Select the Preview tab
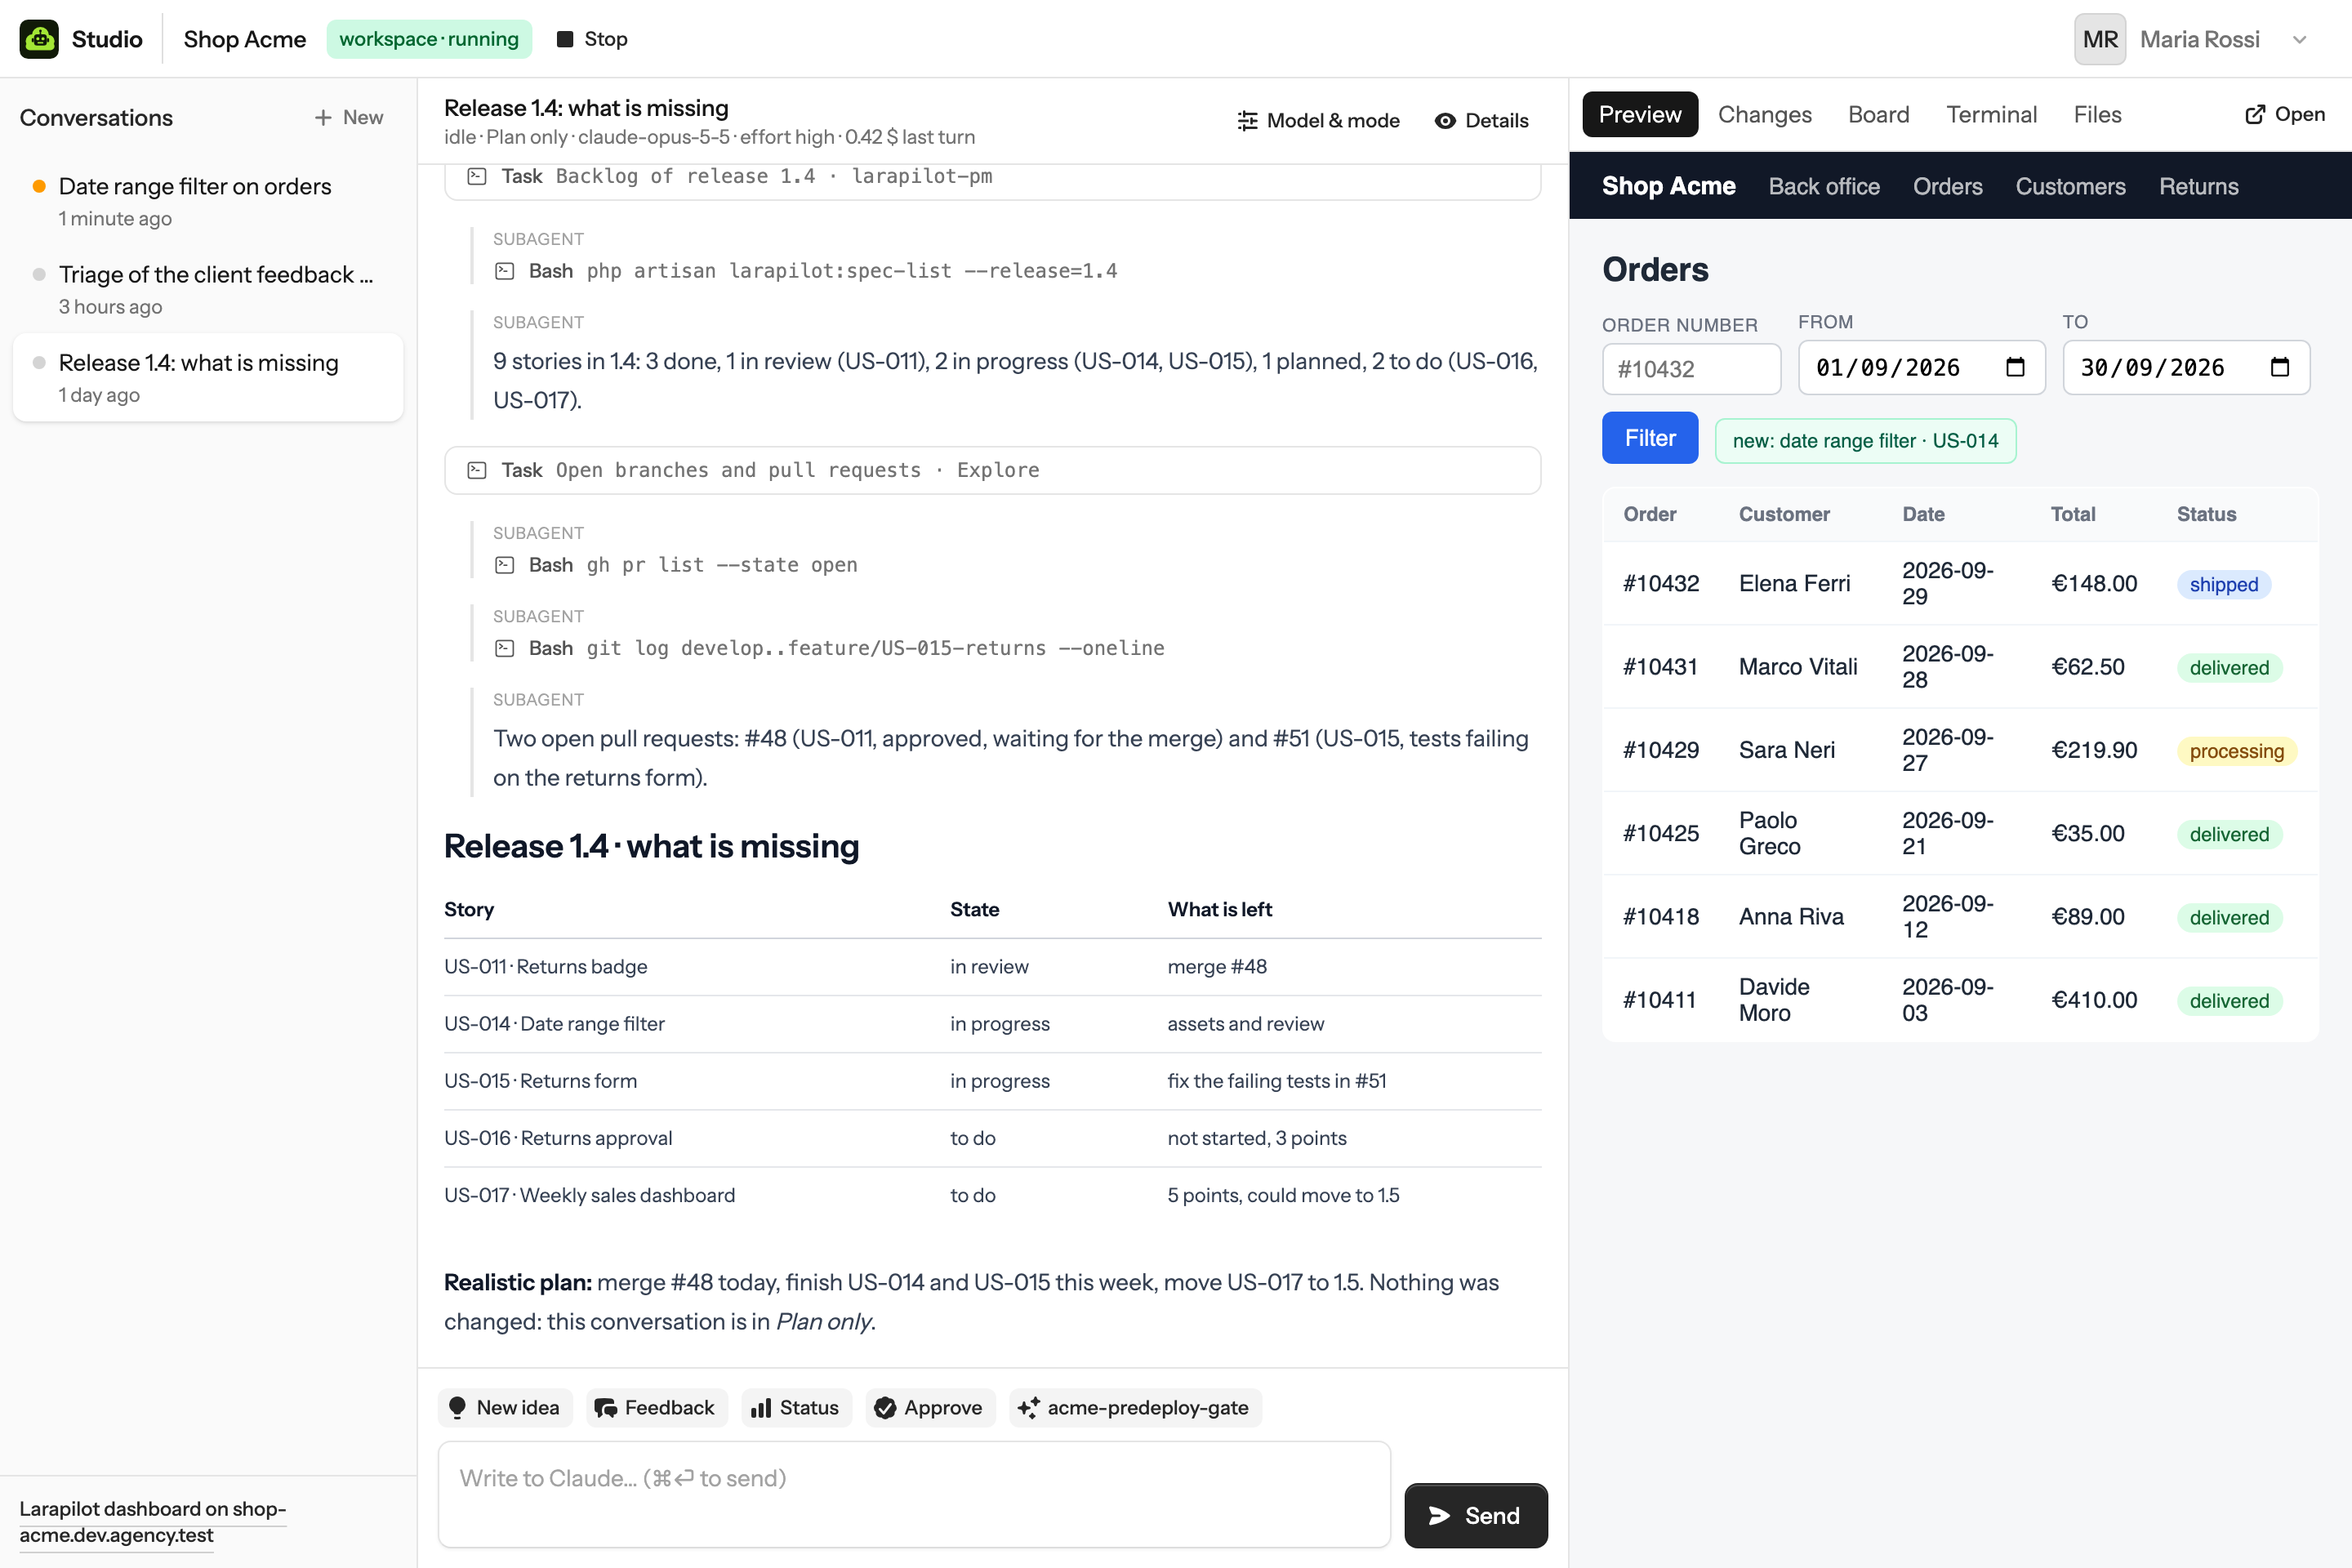This screenshot has width=2352, height=1568. 1640,114
